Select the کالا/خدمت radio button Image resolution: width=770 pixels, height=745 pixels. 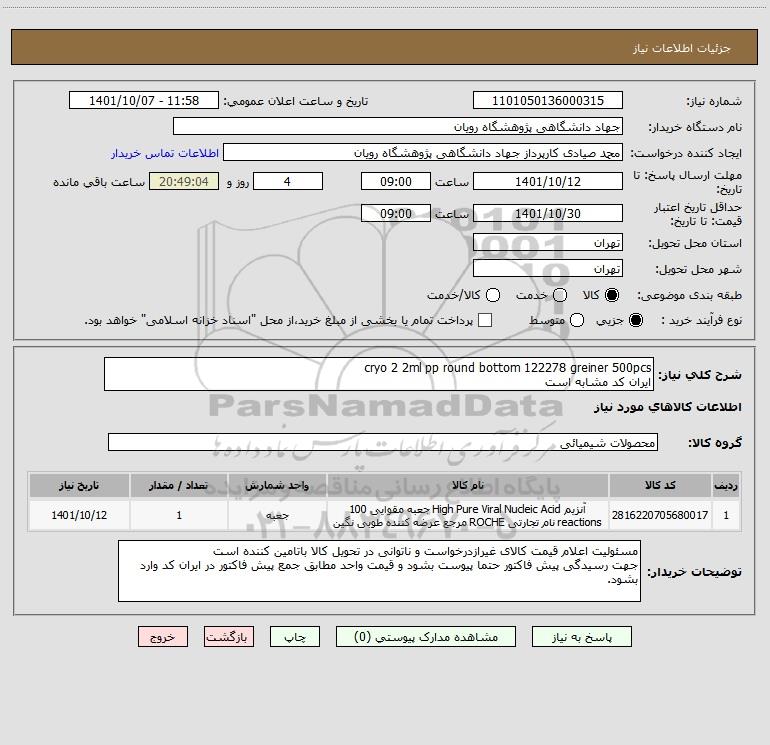[493, 295]
